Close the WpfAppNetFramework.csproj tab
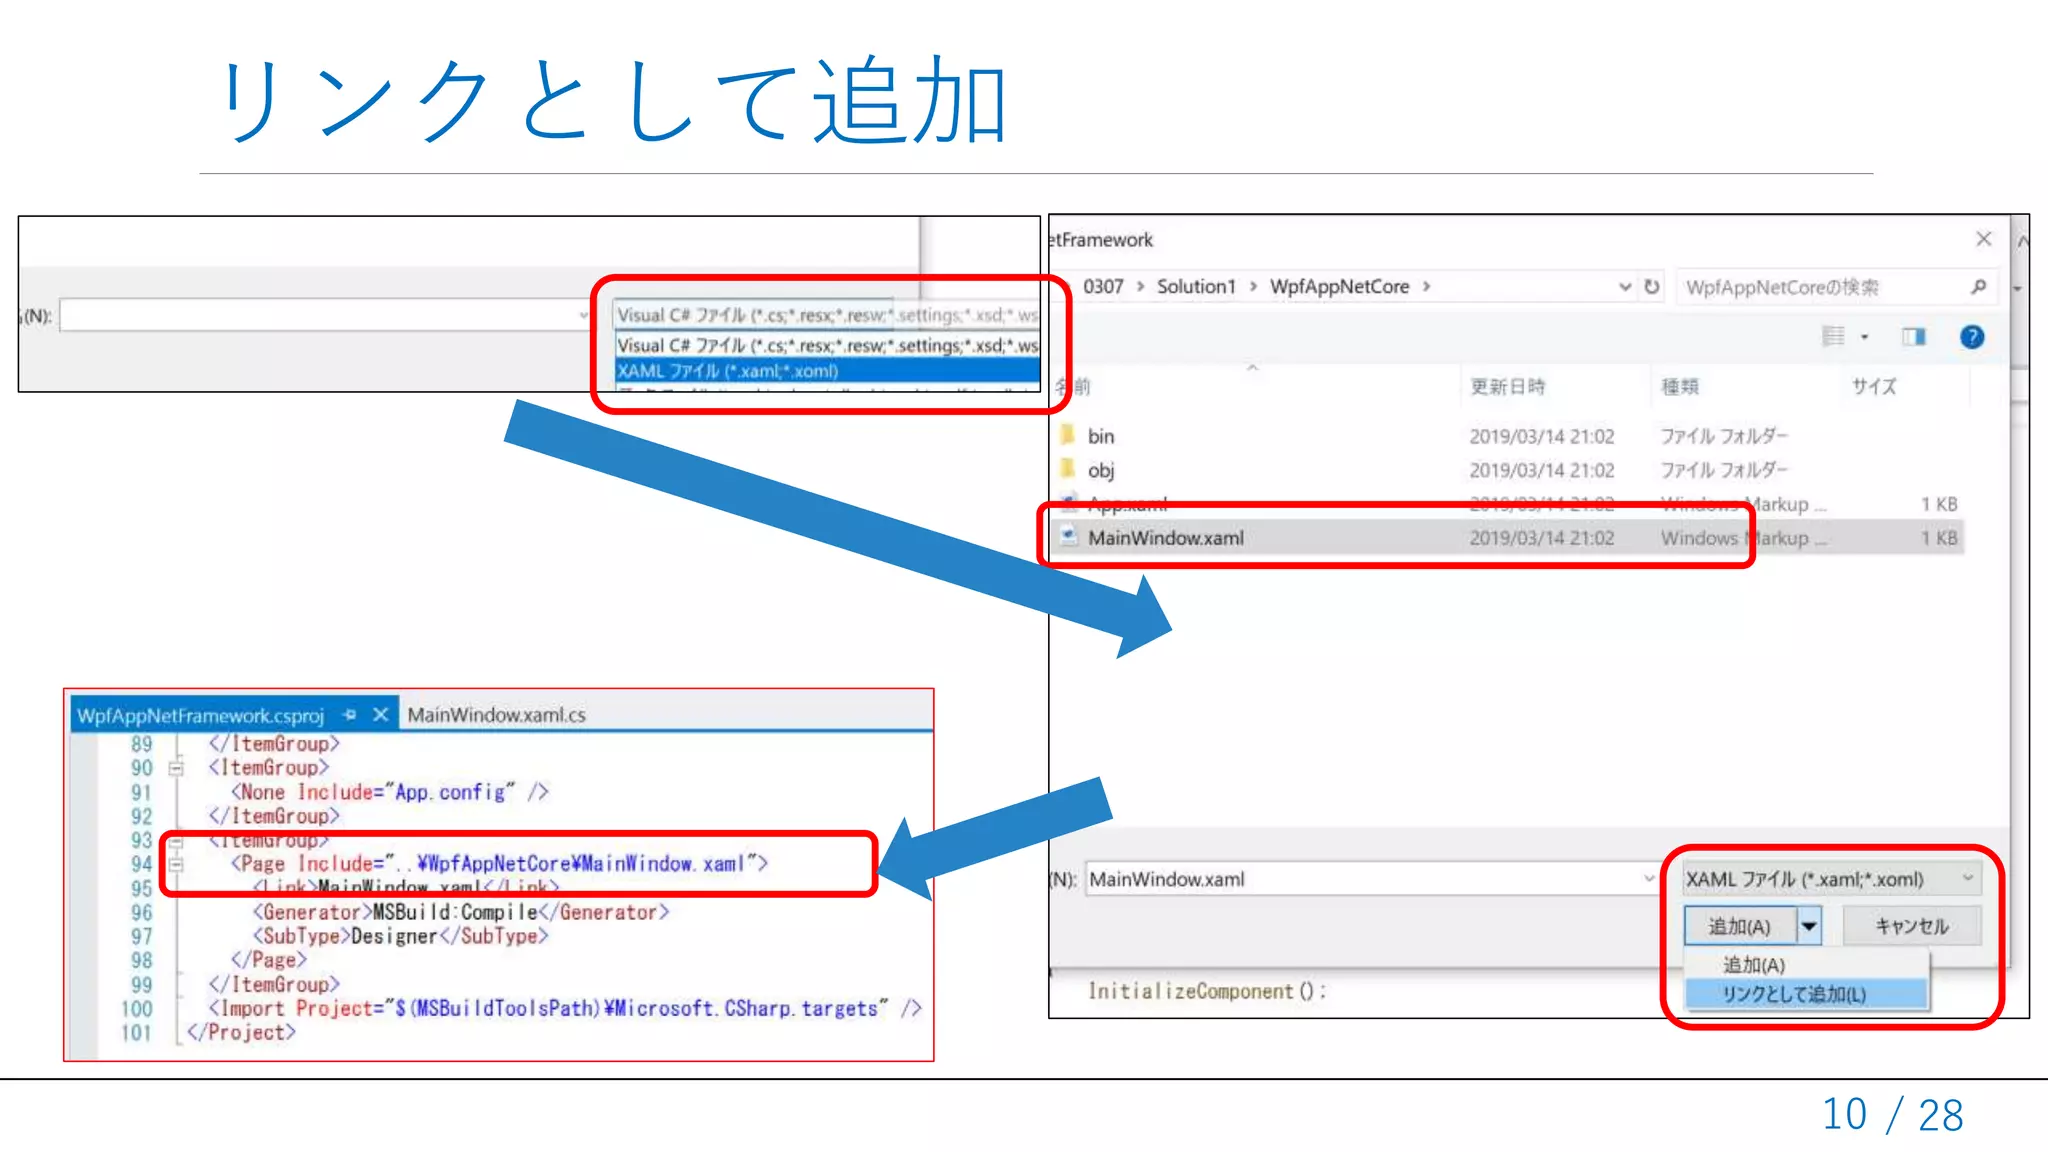 (380, 715)
